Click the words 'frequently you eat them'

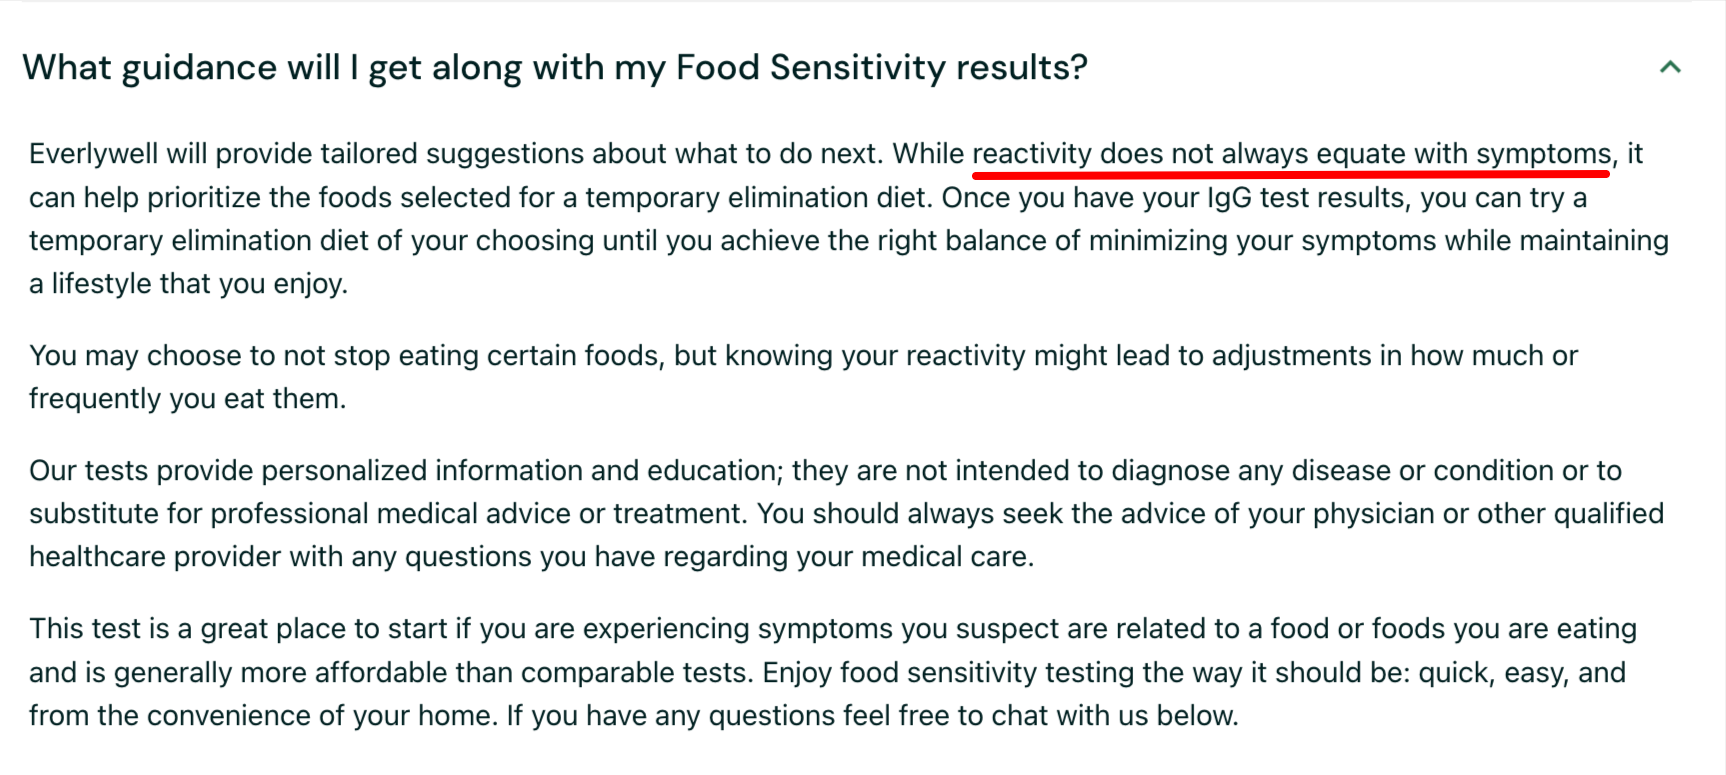pos(187,399)
